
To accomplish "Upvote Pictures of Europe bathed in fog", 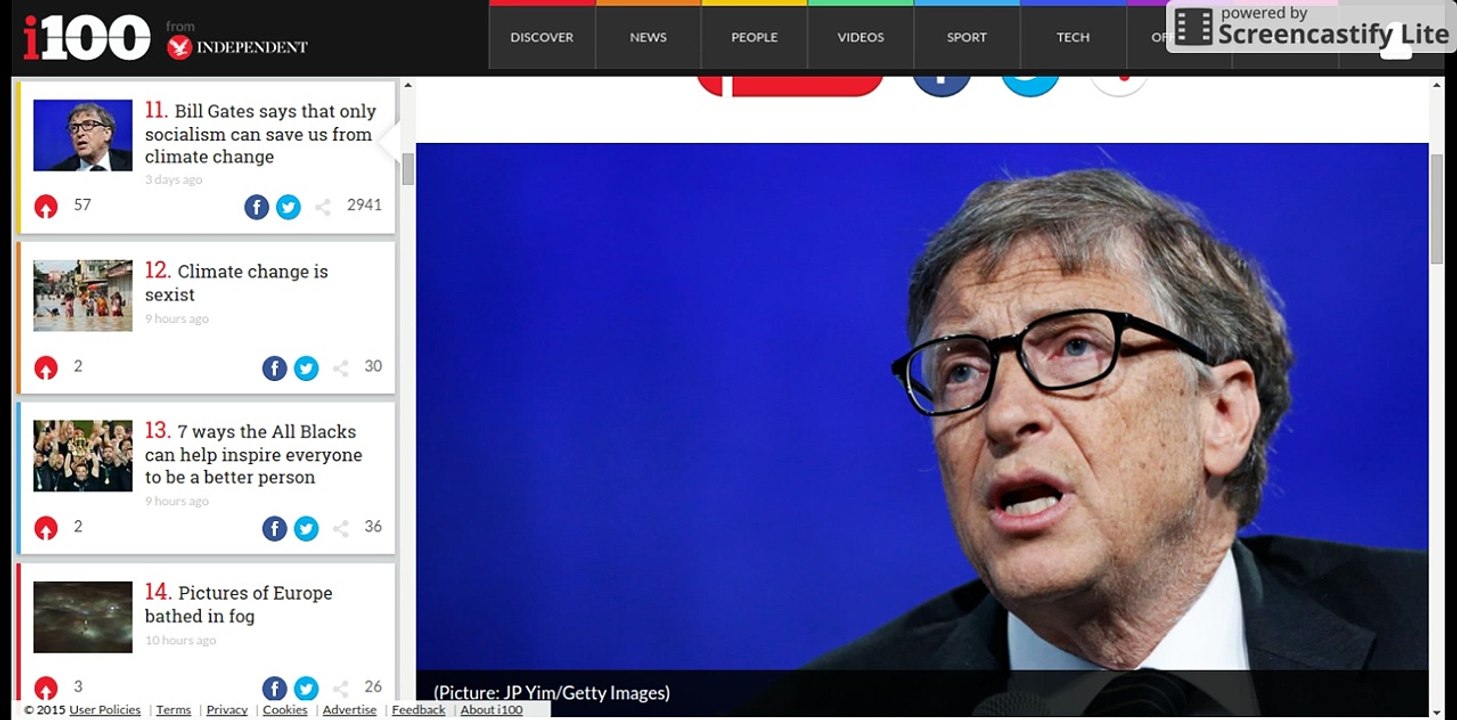I will coord(46,687).
